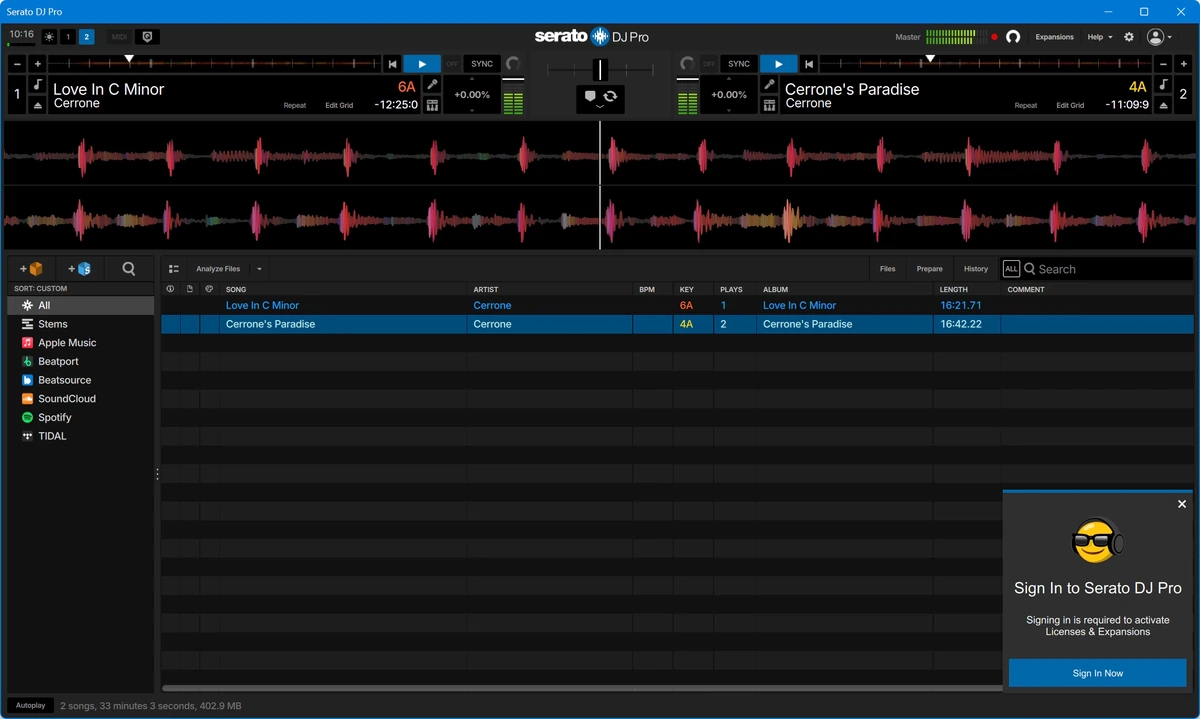The height and width of the screenshot is (719, 1200).
Task: Adjust the crossfader slider
Action: point(600,69)
